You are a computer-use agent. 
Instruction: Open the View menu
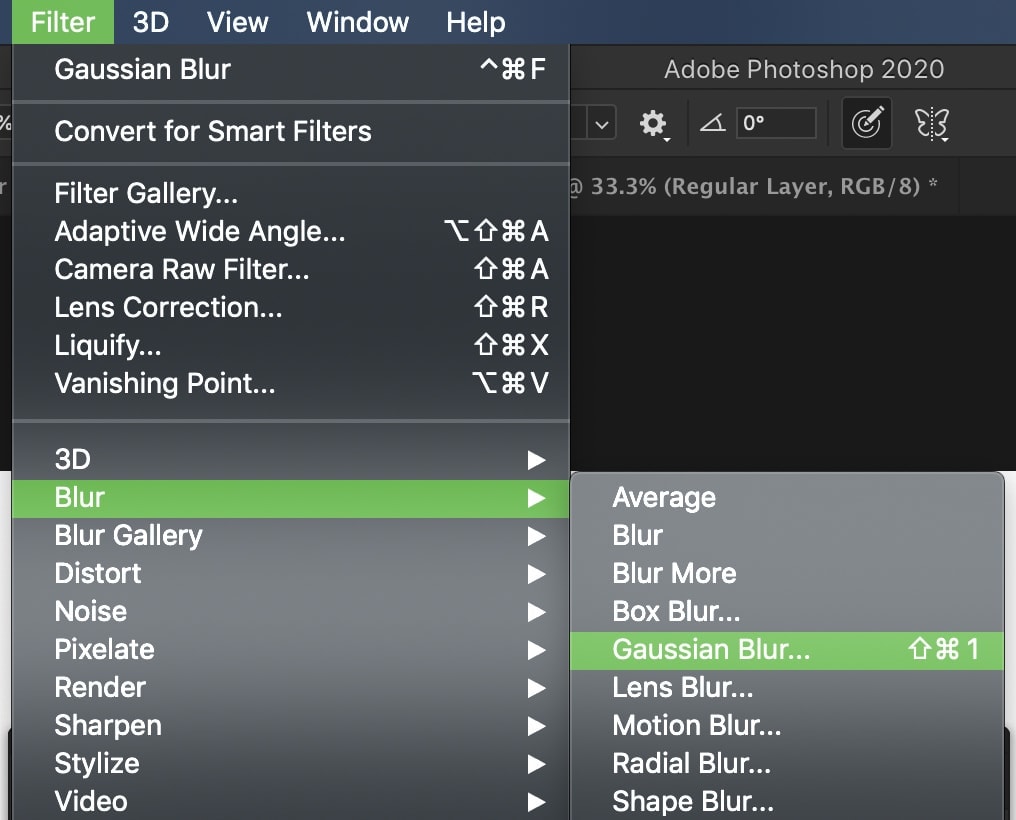pos(237,22)
